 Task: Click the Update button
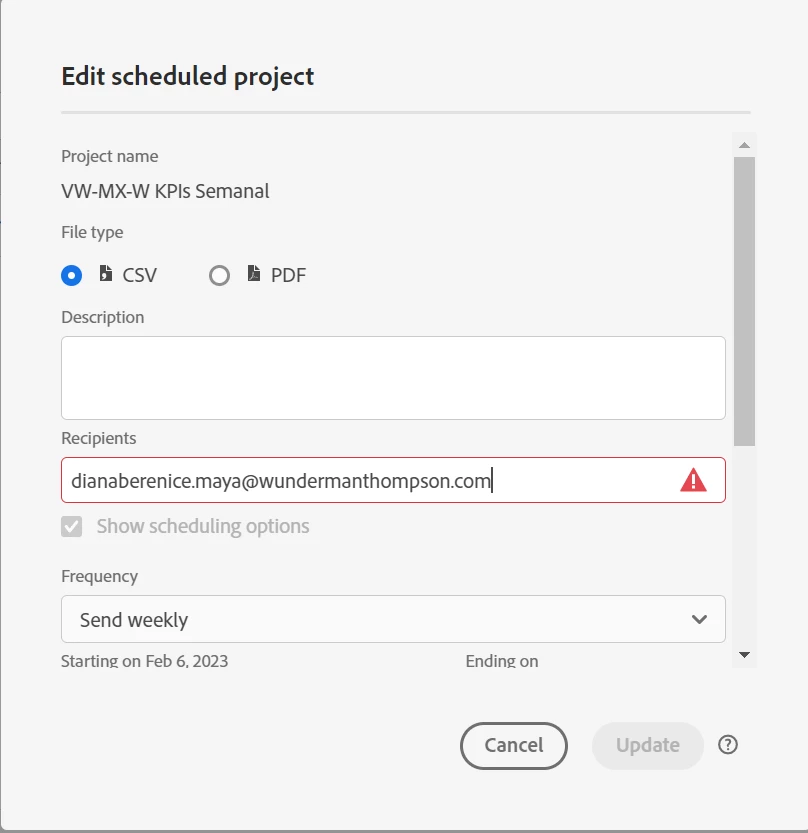(x=647, y=745)
